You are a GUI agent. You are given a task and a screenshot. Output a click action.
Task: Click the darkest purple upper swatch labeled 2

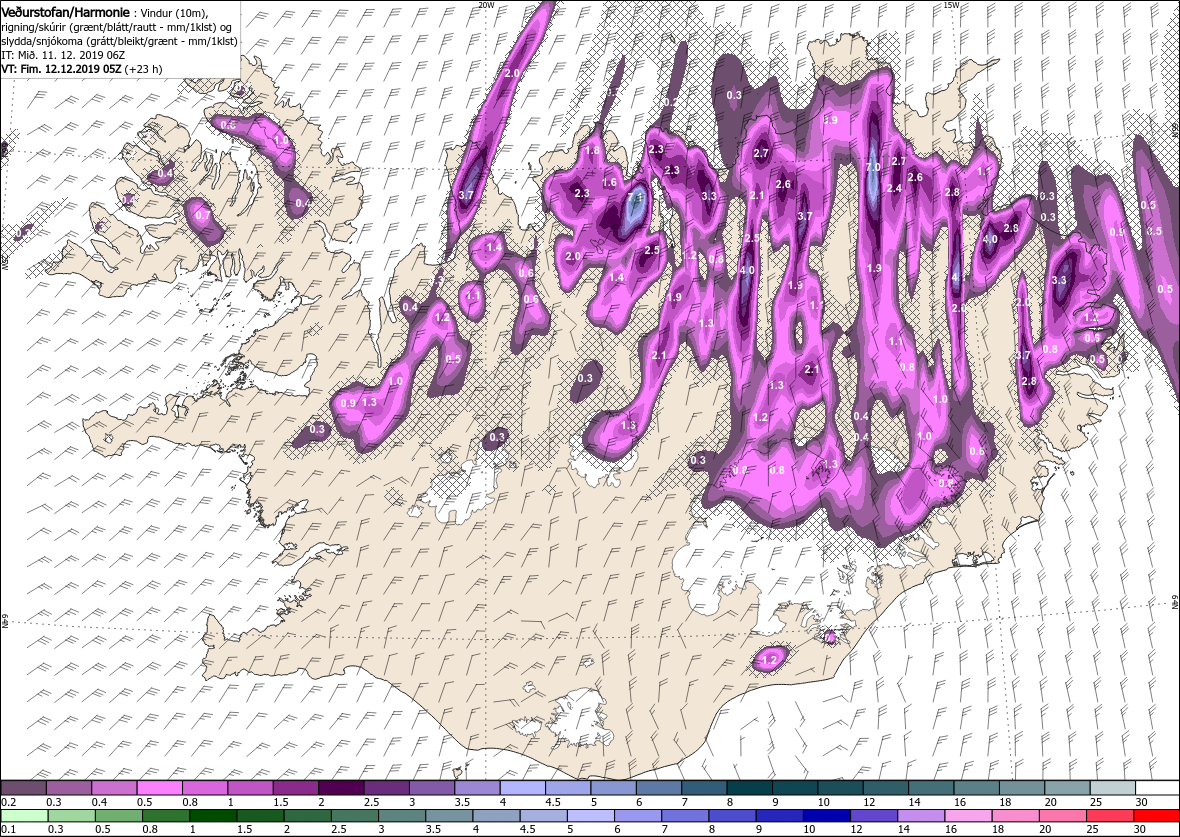pos(342,787)
